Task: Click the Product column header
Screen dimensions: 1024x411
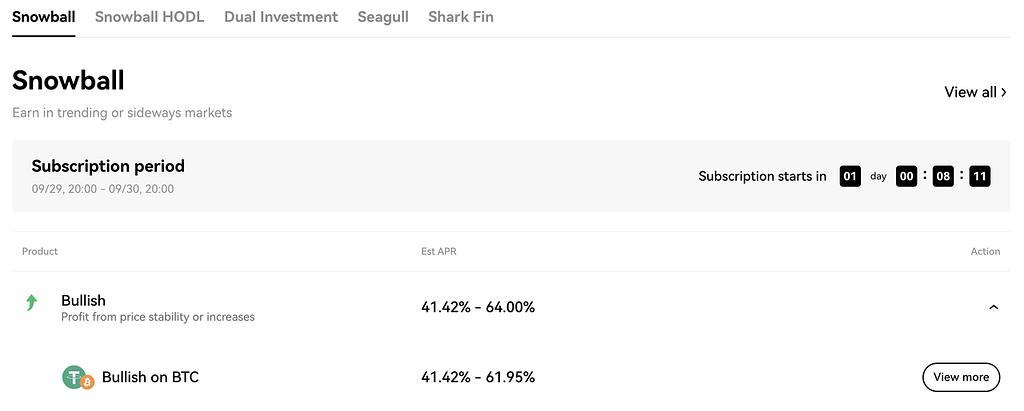Action: coord(40,251)
